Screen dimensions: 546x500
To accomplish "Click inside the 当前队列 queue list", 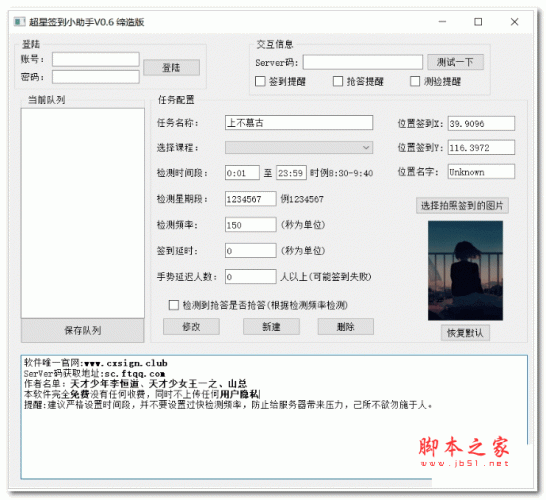I will (83, 213).
